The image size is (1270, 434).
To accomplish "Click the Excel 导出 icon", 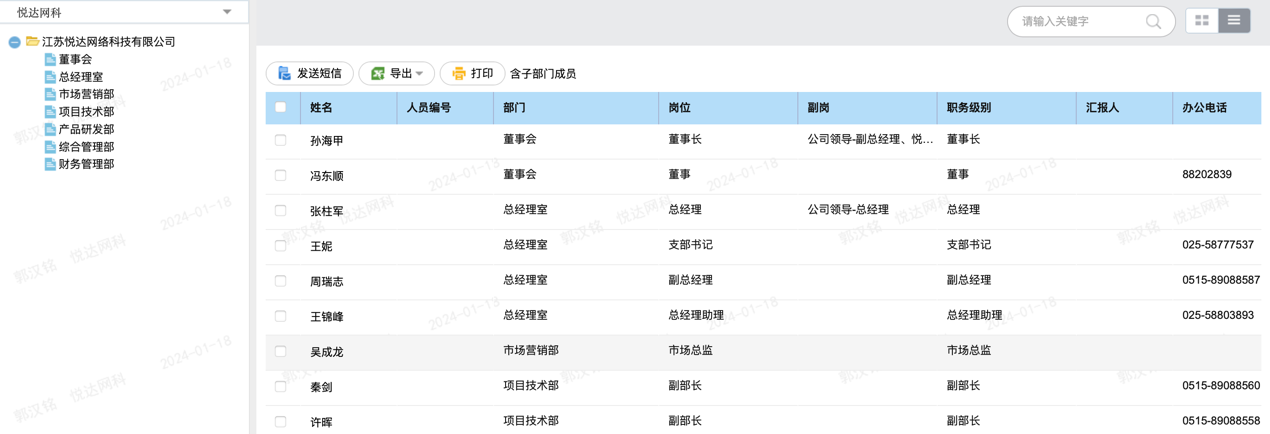I will tap(378, 73).
